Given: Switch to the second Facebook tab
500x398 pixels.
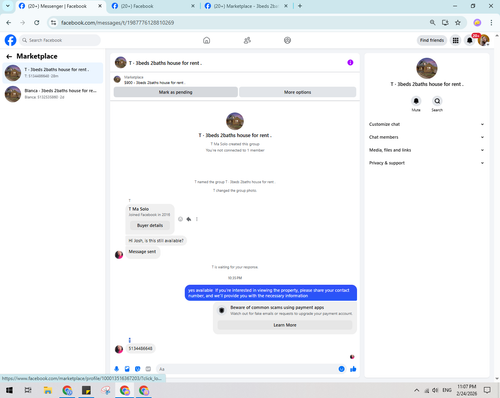Looking at the screenshot, I should click(137, 6).
